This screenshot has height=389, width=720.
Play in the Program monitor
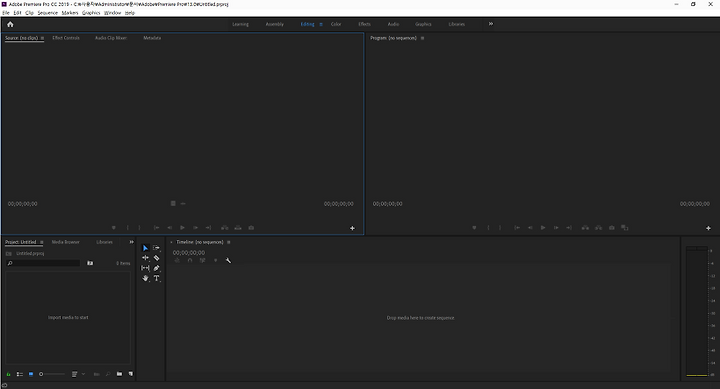[x=543, y=228]
